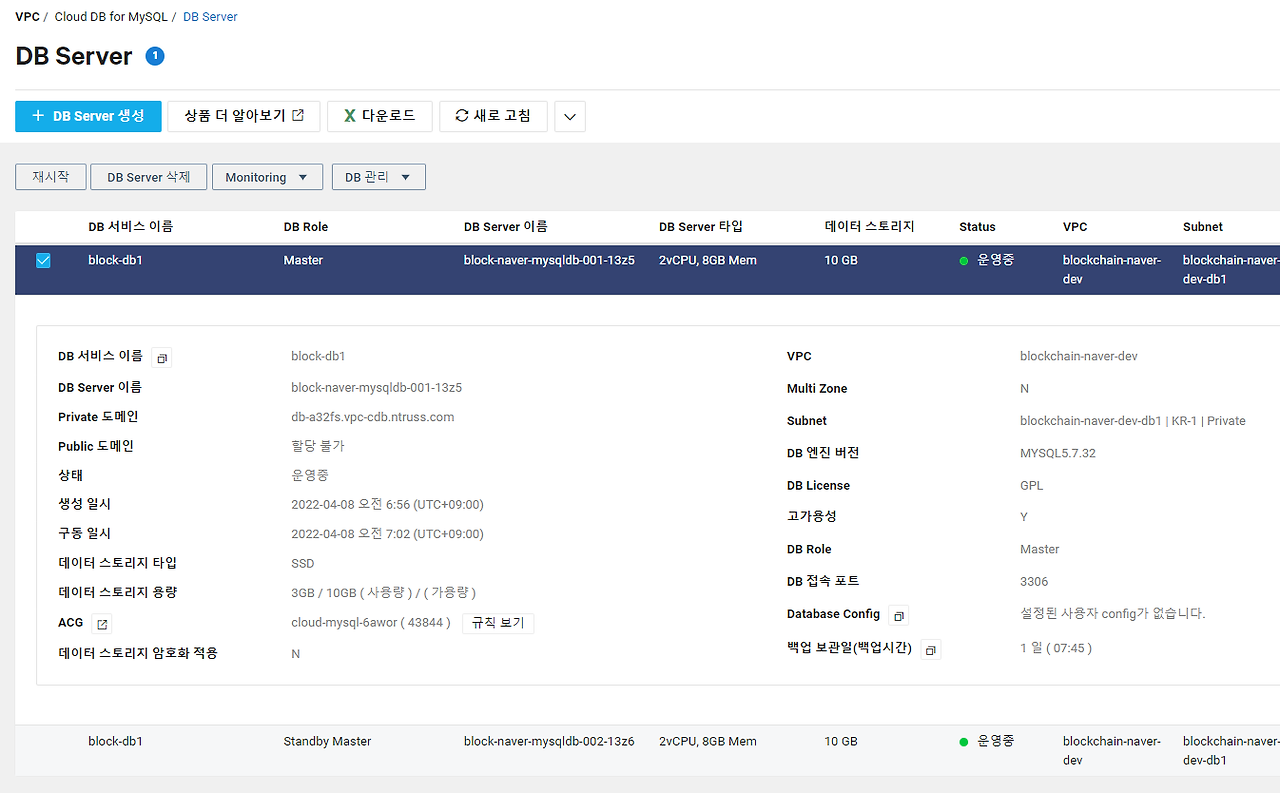1280x793 pixels.
Task: View ACG rules with 규칙 보기
Action: (498, 623)
